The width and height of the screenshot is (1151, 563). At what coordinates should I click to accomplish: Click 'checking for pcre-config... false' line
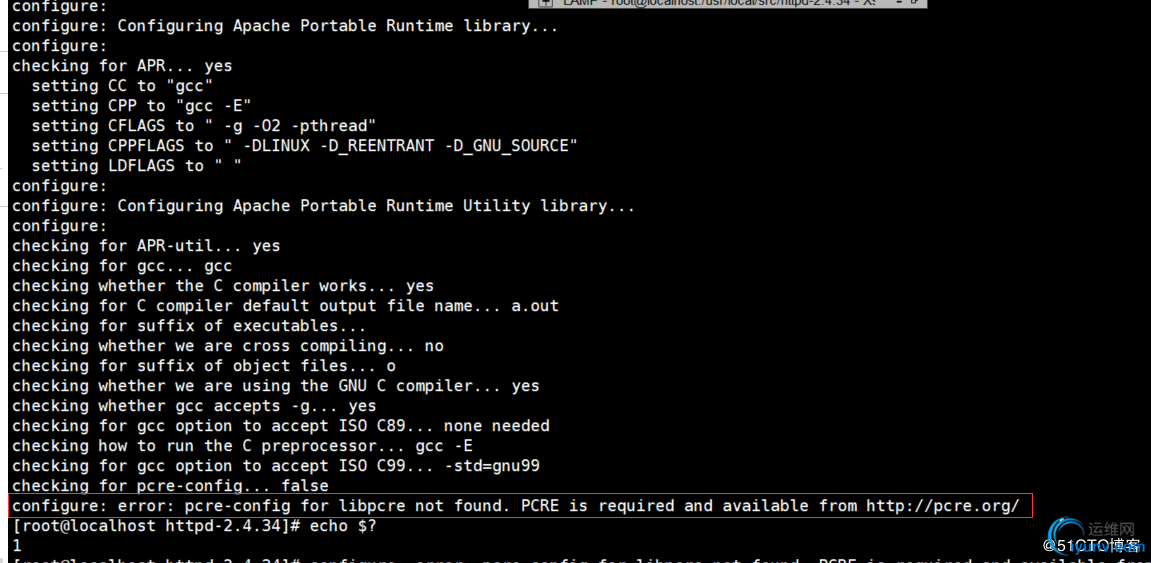tap(170, 485)
